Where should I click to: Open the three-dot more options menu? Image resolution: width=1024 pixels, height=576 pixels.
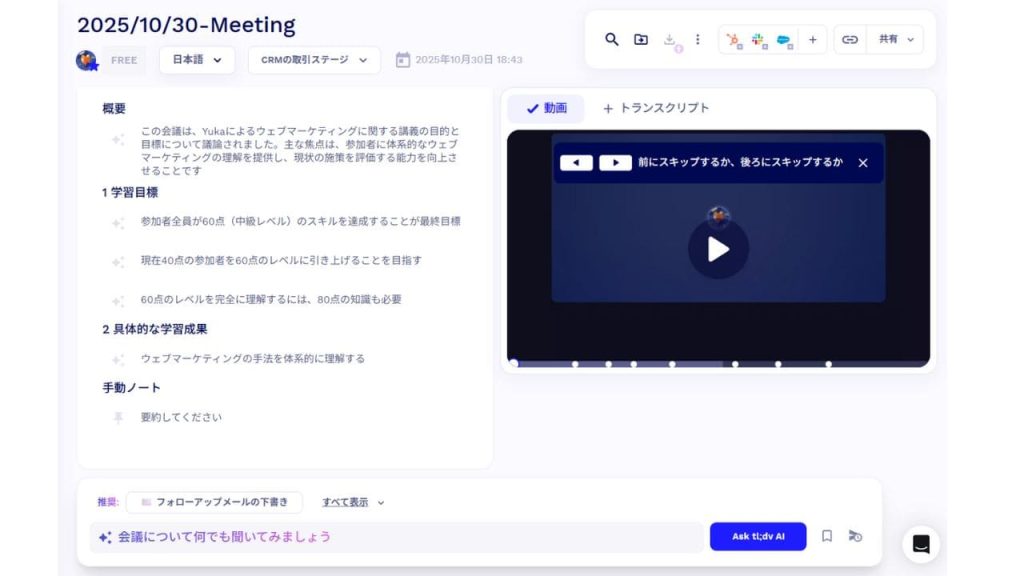[x=698, y=39]
